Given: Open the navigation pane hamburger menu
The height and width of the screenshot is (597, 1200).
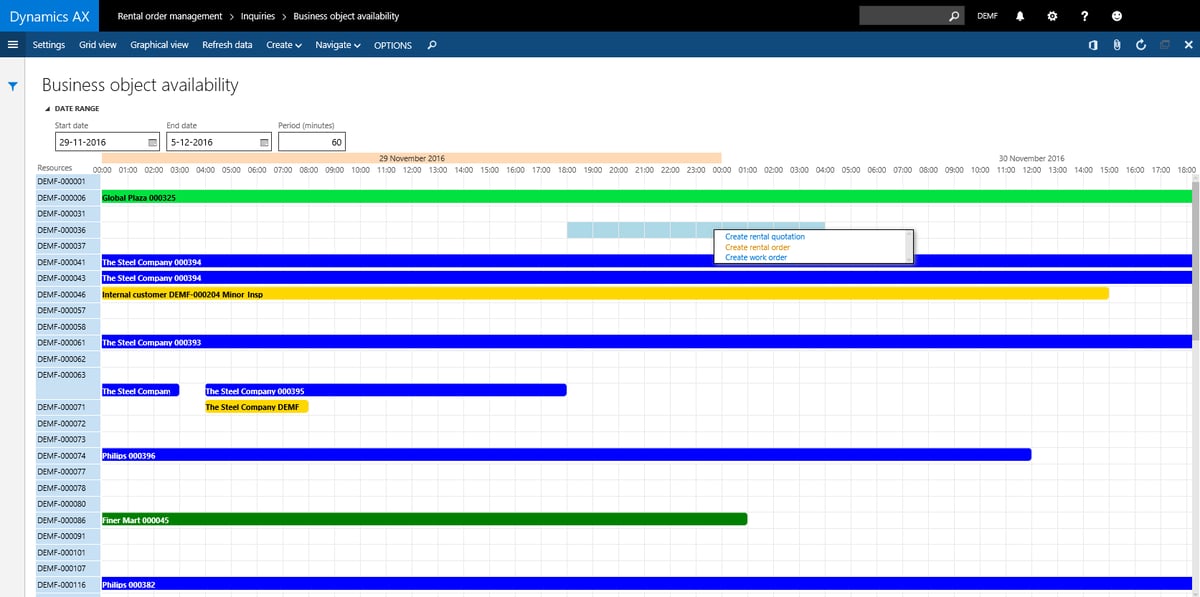Looking at the screenshot, I should 13,44.
